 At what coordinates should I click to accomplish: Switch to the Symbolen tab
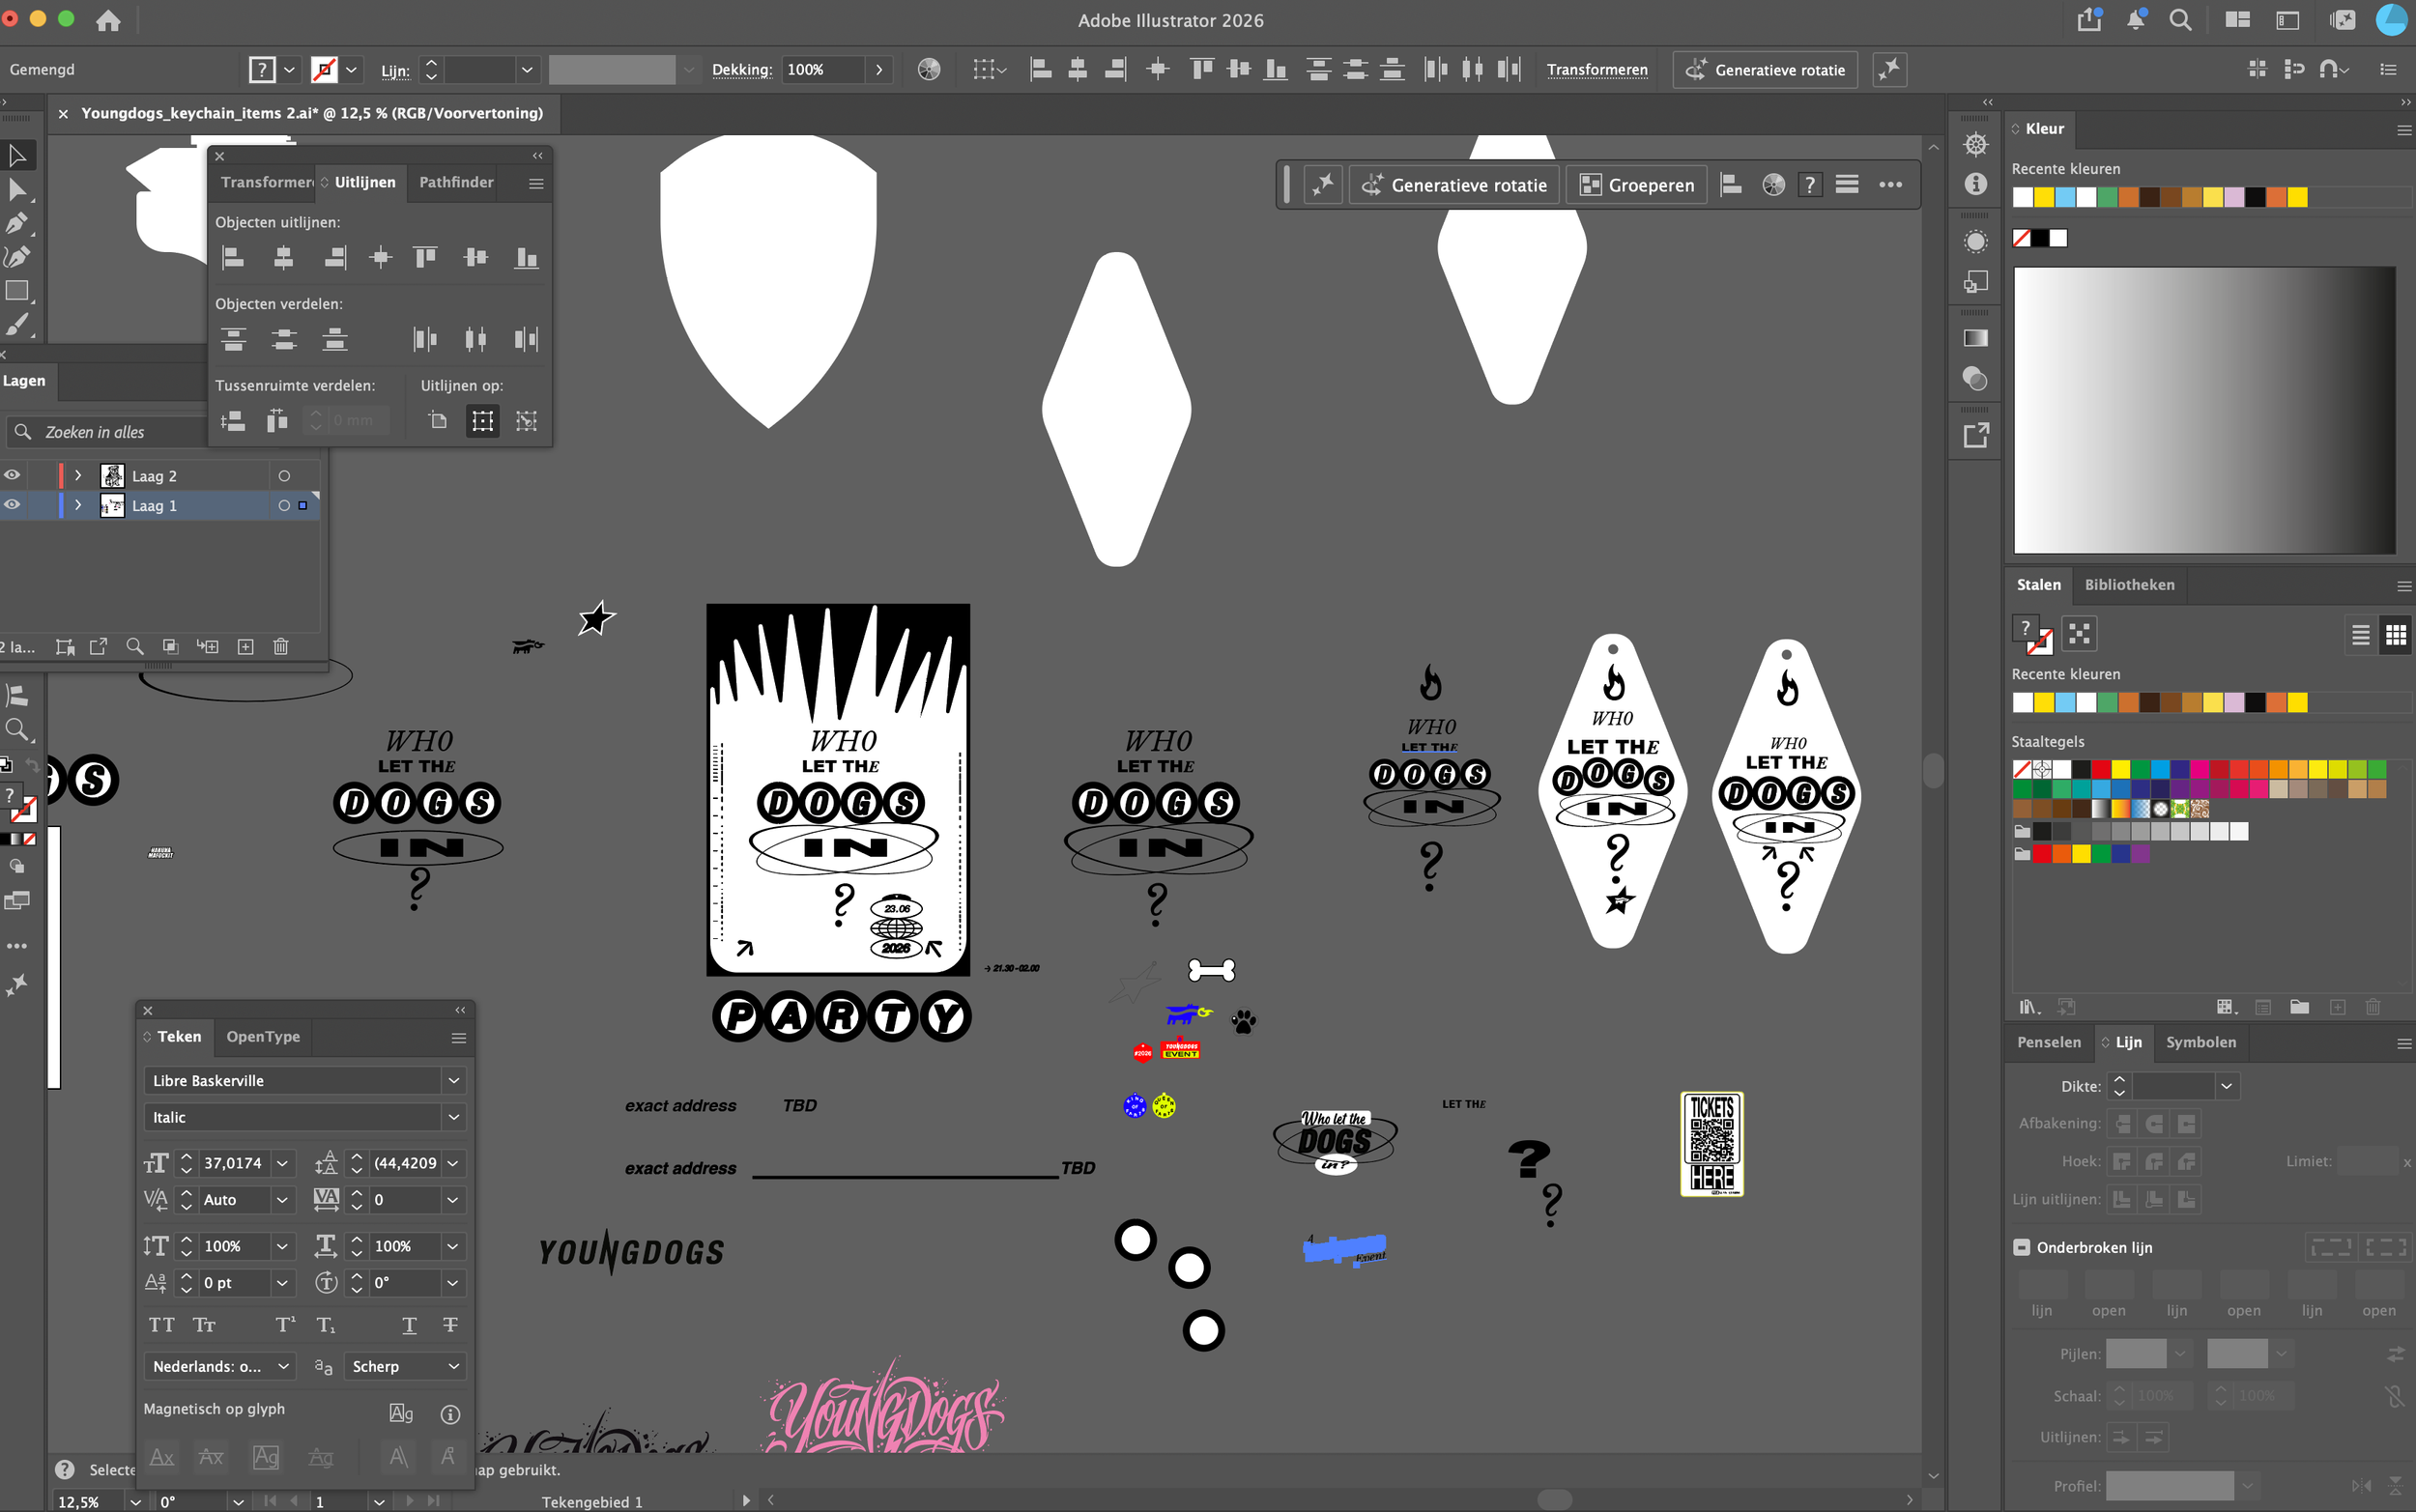(2200, 1042)
